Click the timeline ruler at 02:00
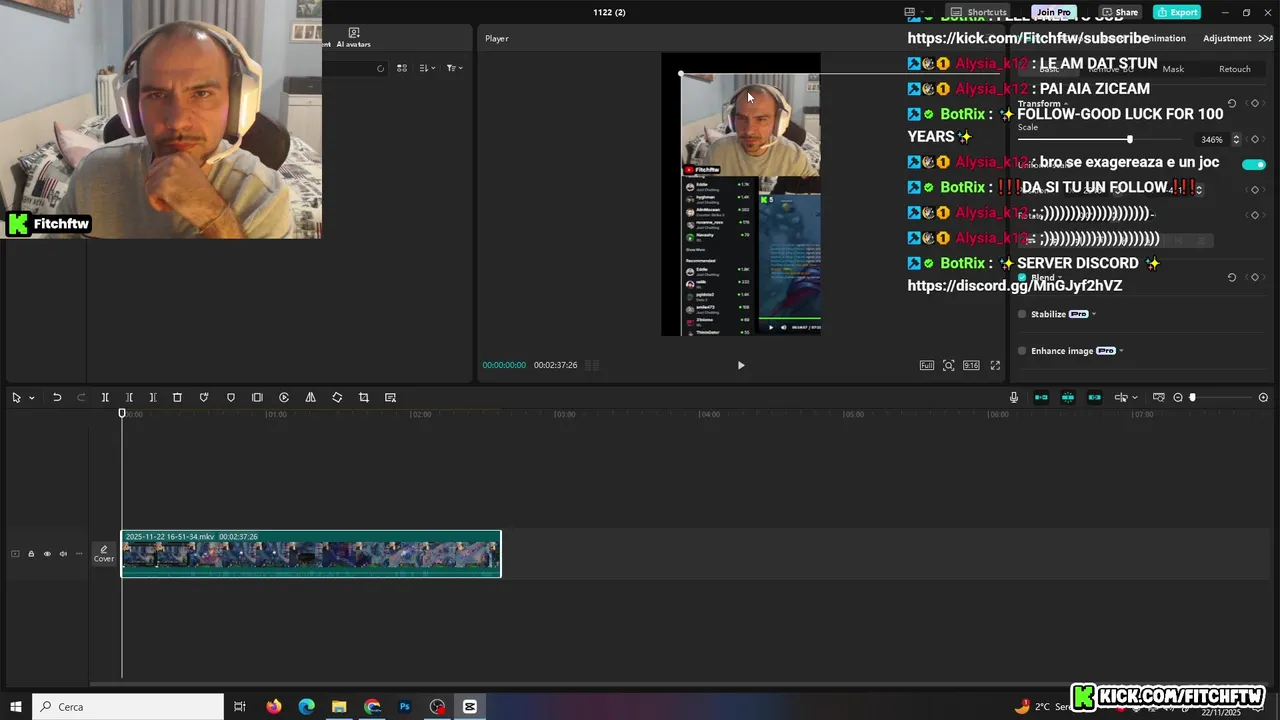 (421, 414)
